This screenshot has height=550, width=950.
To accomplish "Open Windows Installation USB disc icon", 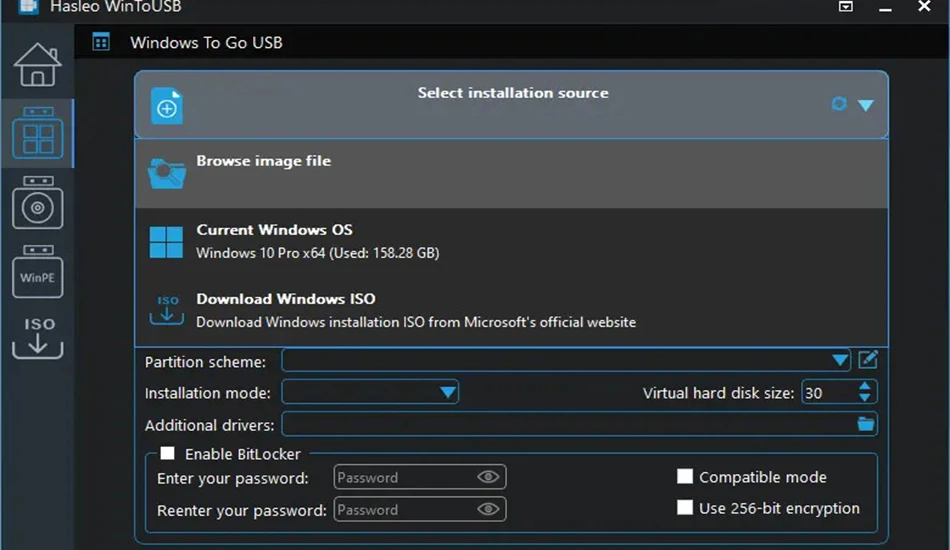I will (x=38, y=202).
